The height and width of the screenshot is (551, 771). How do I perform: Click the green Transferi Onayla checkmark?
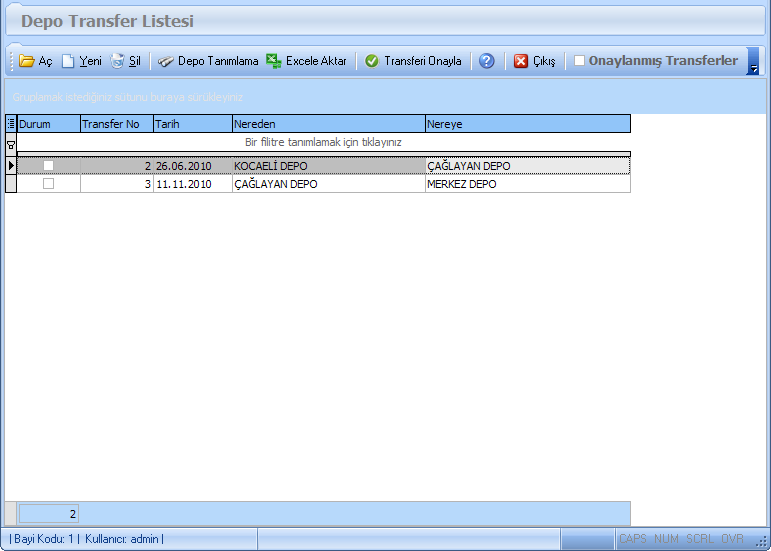point(372,61)
